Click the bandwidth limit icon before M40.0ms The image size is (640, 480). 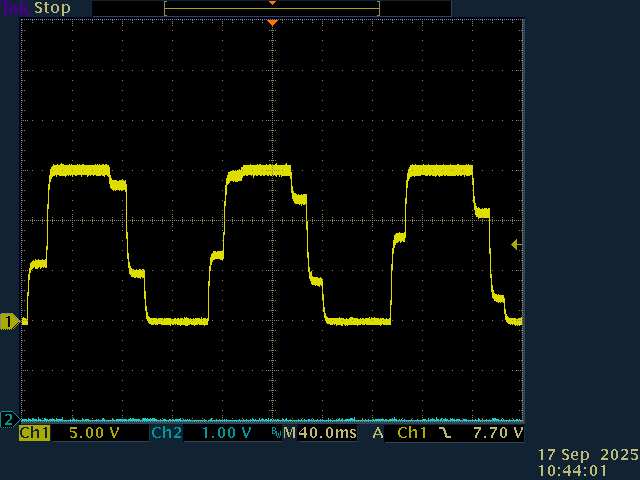point(276,434)
